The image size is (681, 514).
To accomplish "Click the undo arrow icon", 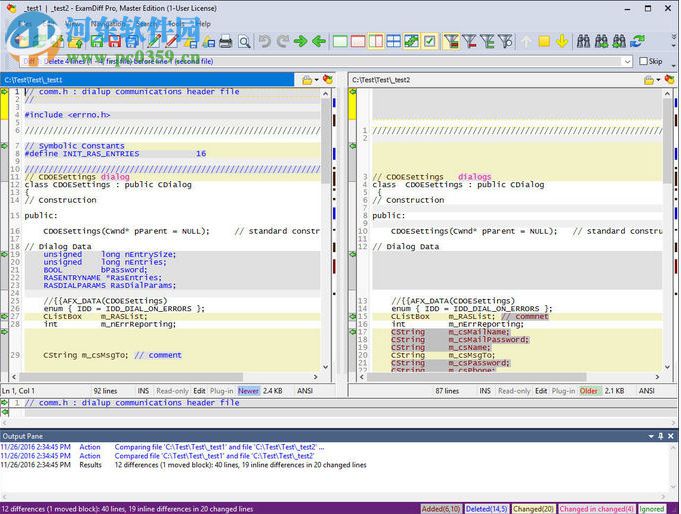I will (x=264, y=42).
